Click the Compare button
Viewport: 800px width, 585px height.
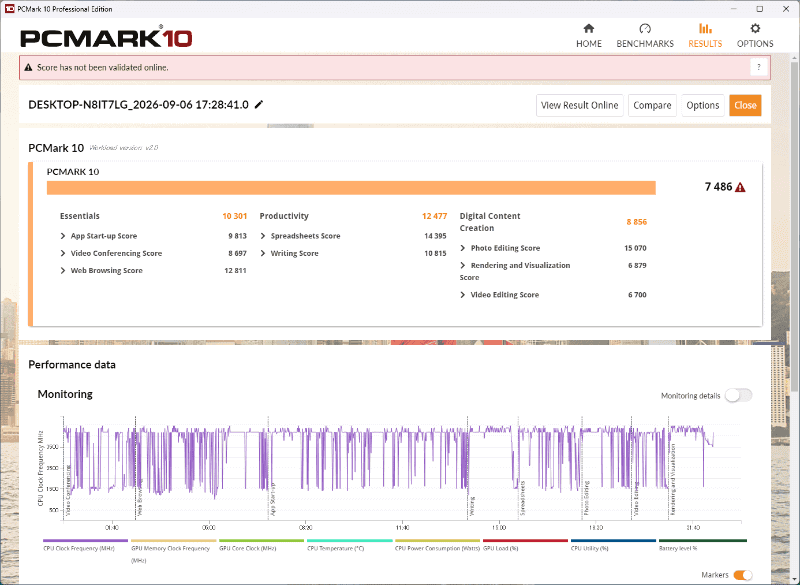coord(652,106)
